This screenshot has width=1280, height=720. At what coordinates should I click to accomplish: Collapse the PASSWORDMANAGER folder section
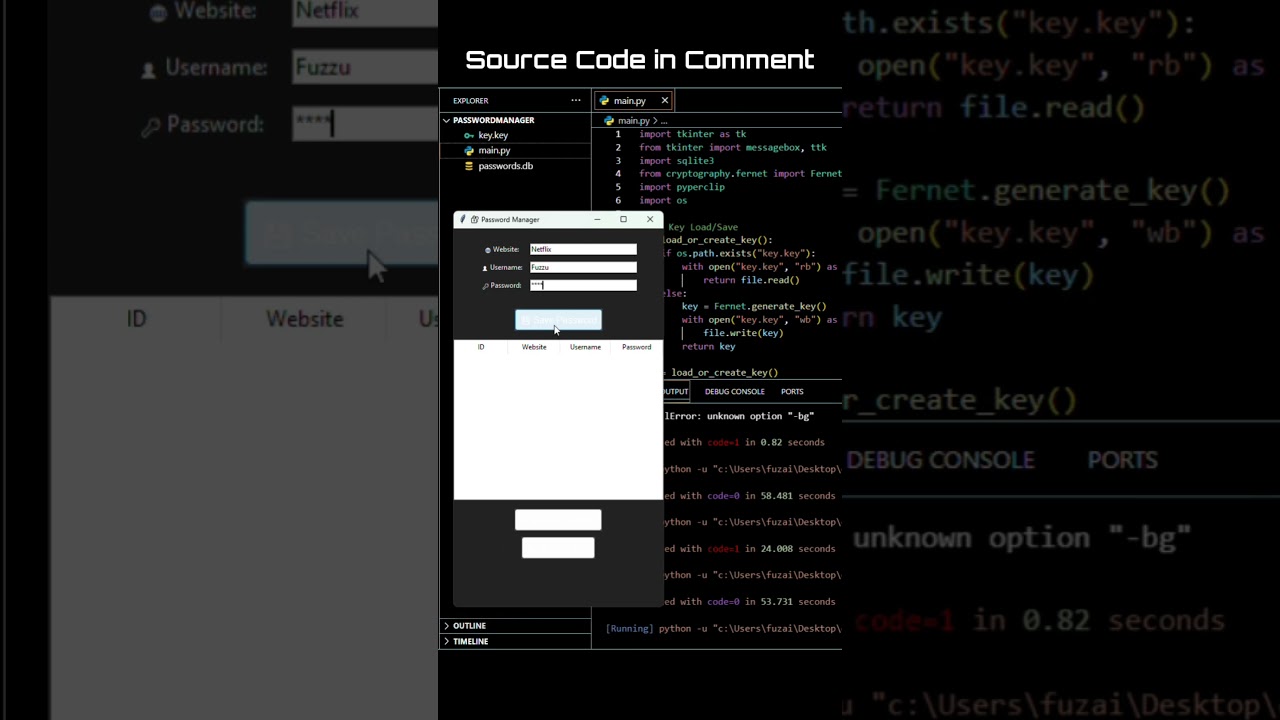coord(493,120)
